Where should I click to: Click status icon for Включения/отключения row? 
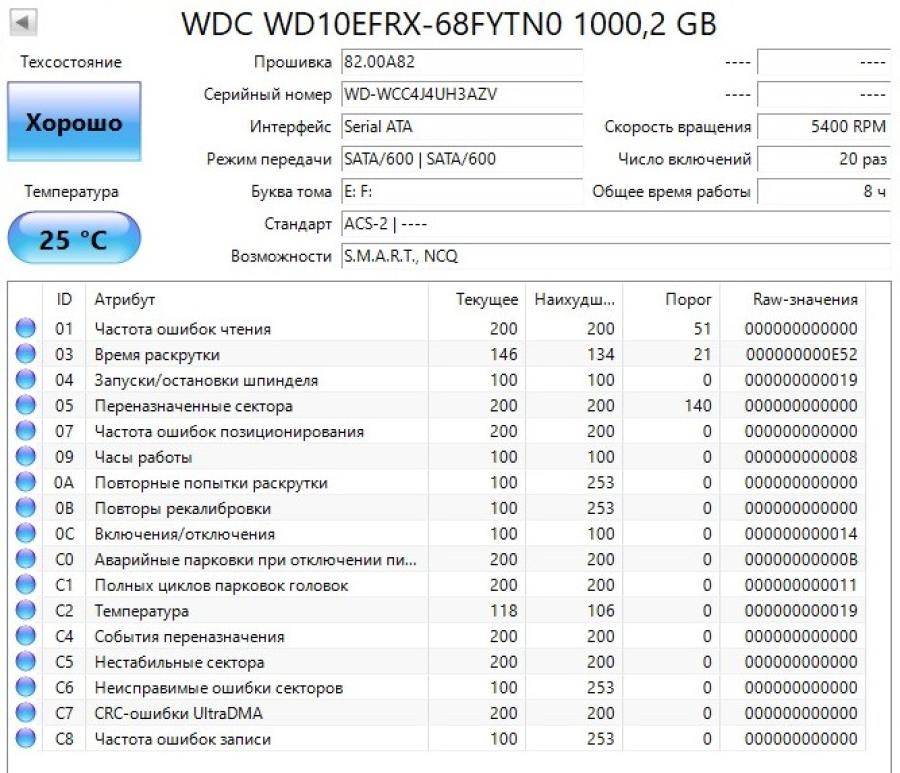[25, 533]
